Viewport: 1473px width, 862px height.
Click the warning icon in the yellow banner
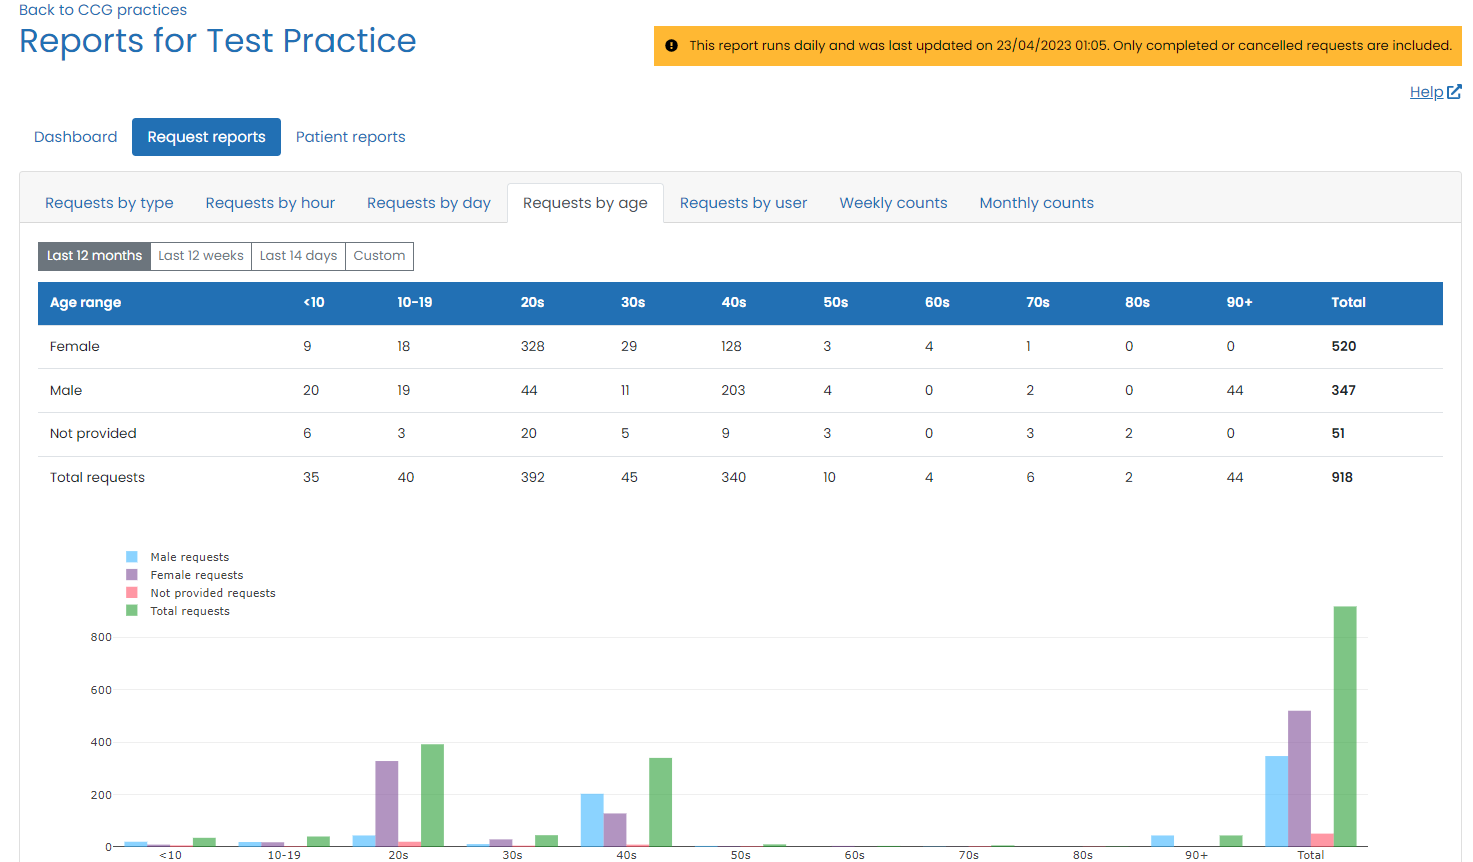pos(671,46)
